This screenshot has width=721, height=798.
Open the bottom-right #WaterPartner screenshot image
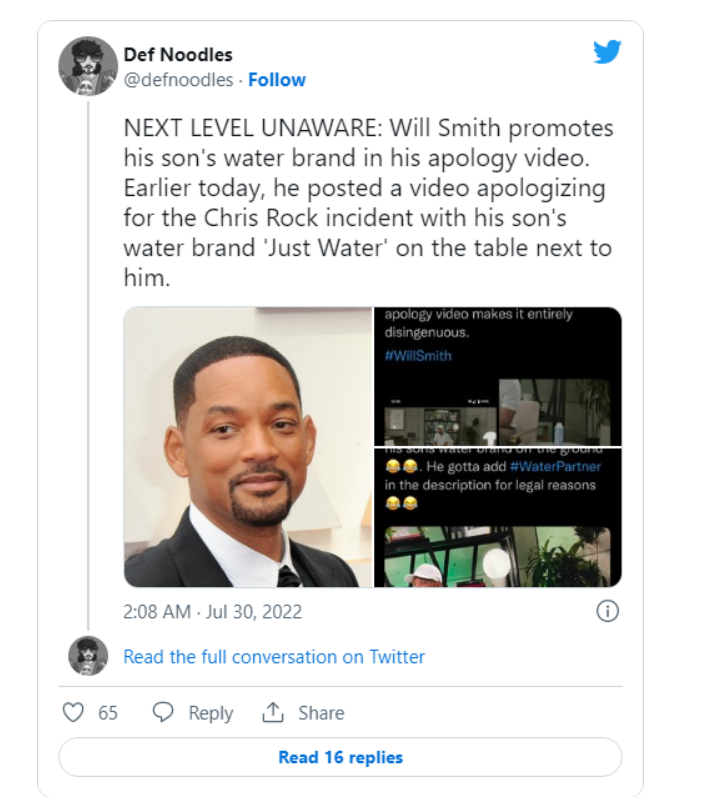click(498, 518)
